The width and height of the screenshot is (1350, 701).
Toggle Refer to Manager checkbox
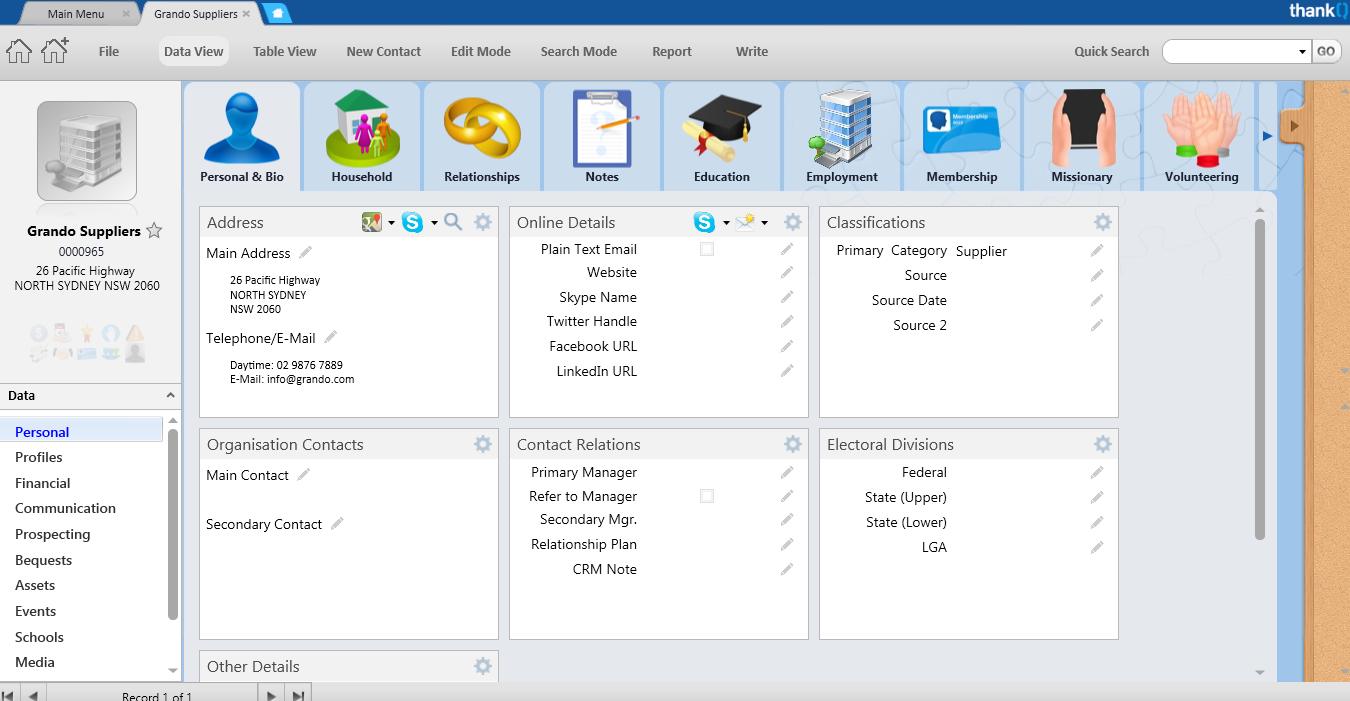point(707,496)
